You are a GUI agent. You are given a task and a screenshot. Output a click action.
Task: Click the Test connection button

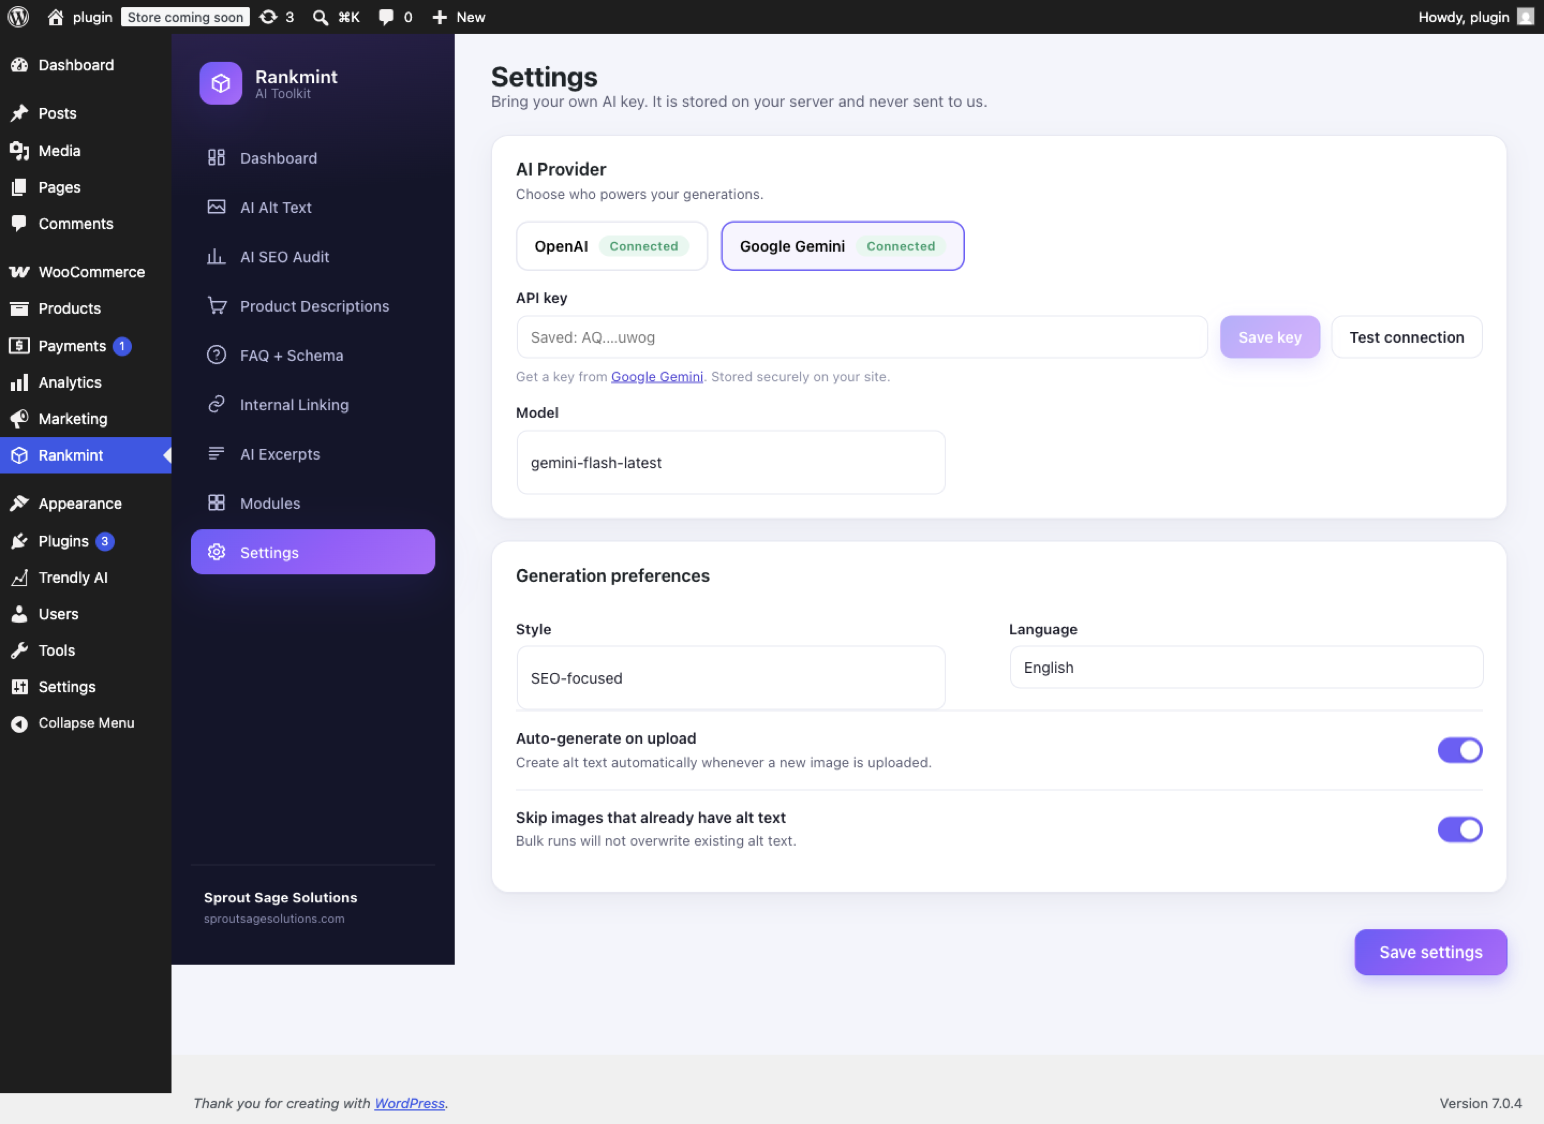(1406, 337)
